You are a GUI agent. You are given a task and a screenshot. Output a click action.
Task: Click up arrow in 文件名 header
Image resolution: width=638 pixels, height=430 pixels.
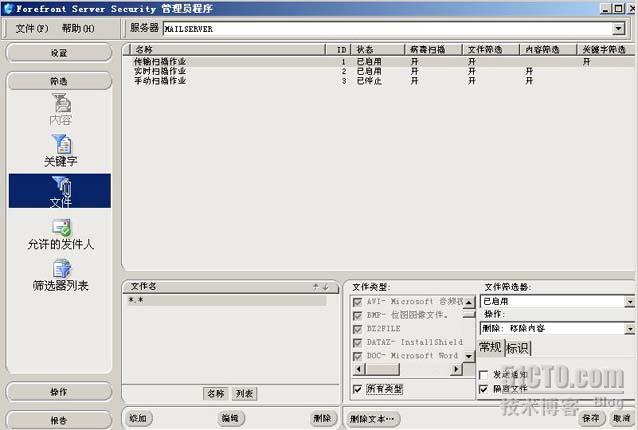(316, 287)
